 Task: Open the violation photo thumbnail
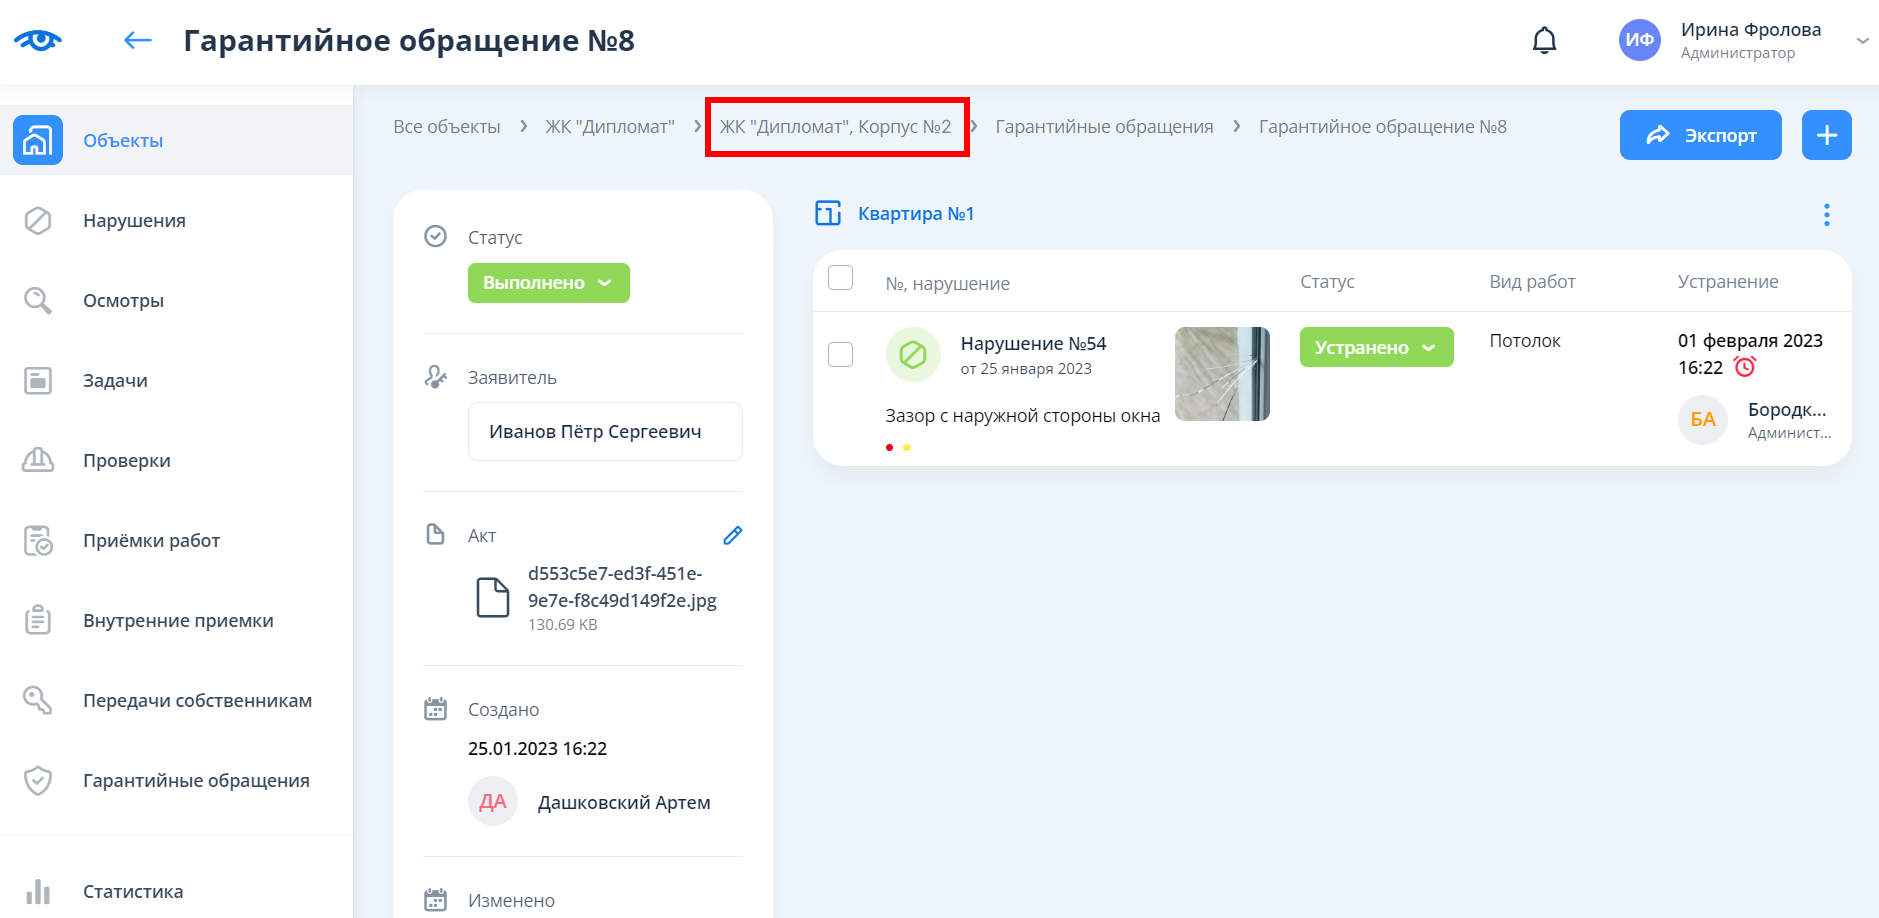pos(1221,374)
